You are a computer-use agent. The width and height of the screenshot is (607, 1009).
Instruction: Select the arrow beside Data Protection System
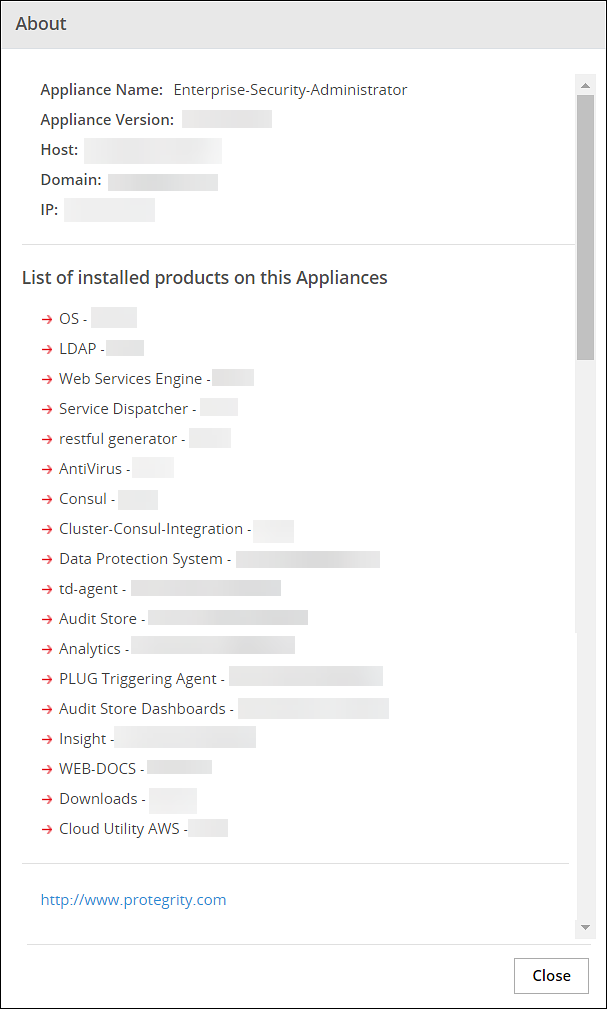tap(46, 559)
